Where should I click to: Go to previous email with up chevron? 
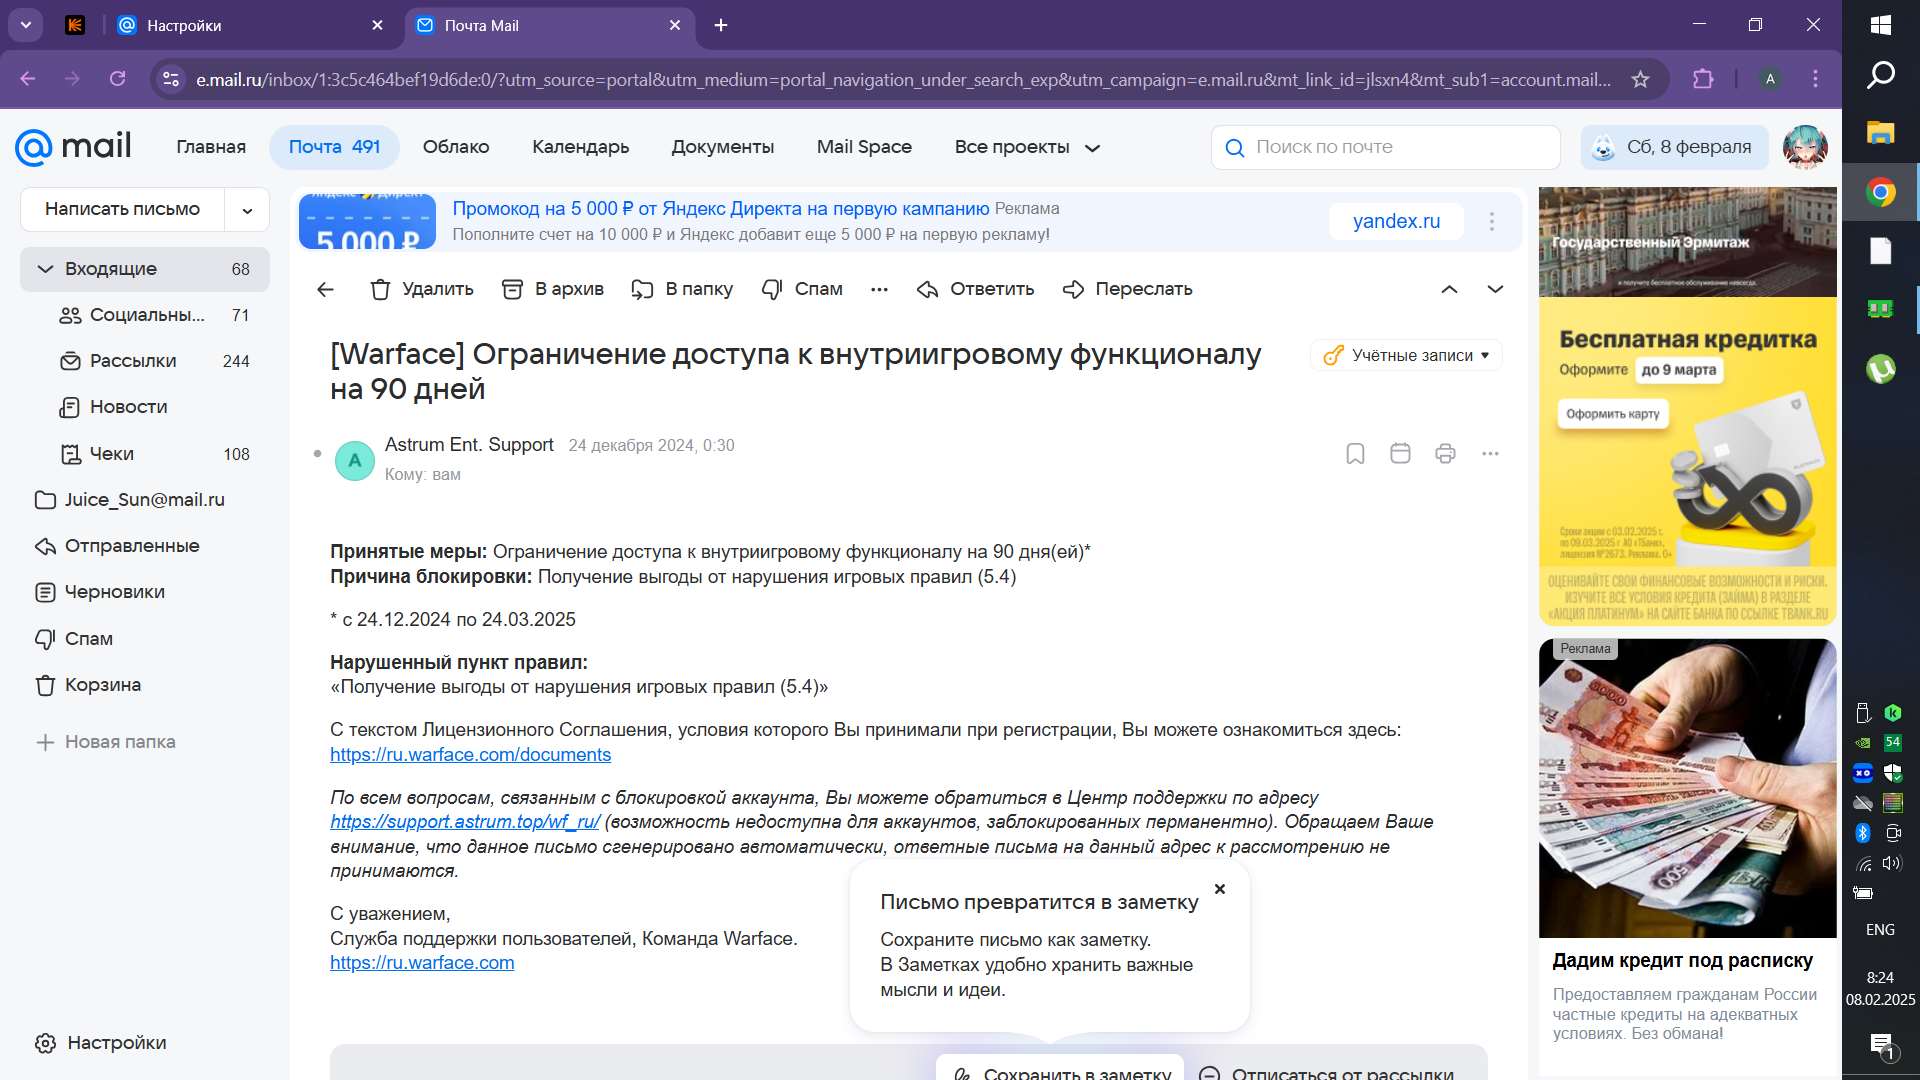click(1449, 289)
